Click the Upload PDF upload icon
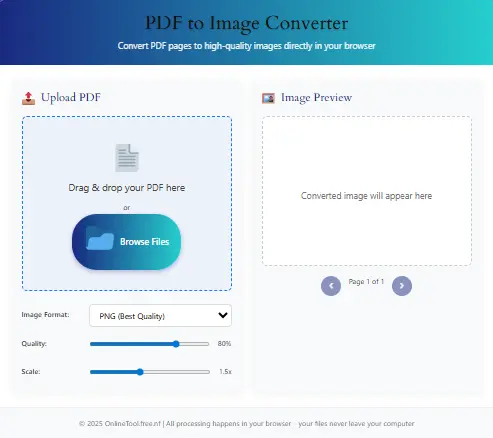Screen dimensions: 493x438 (28, 98)
